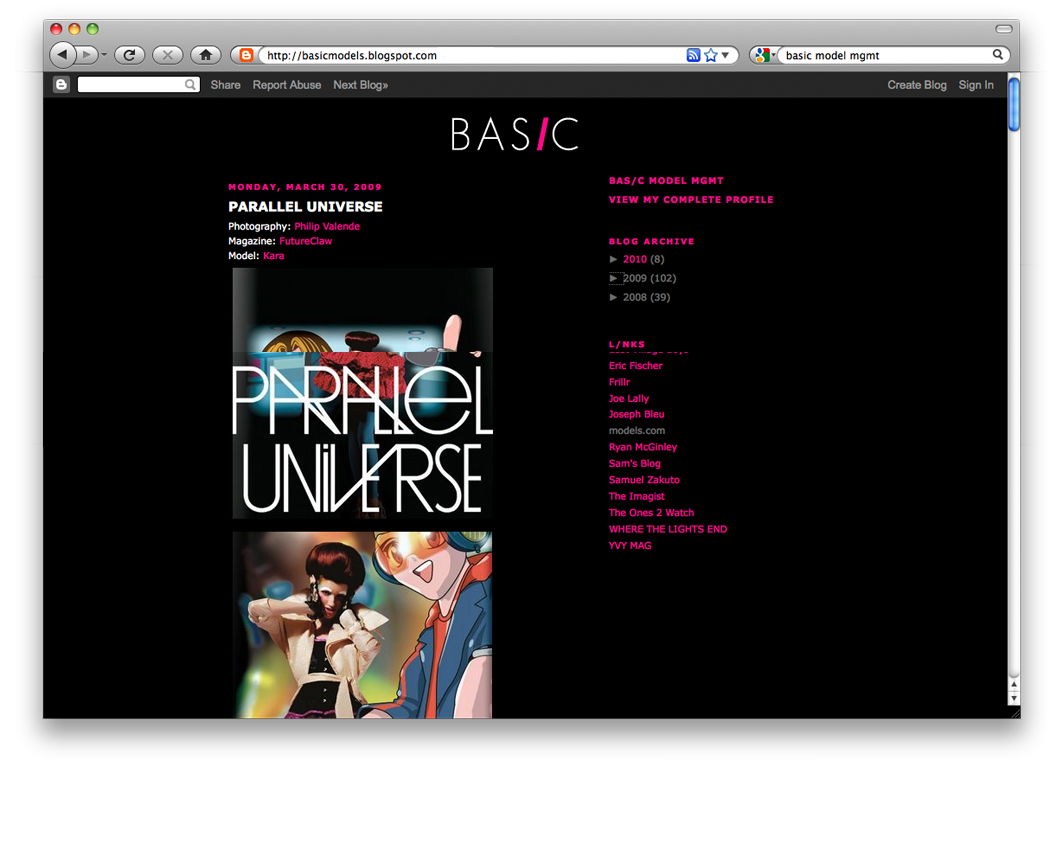Expand the 2010 archive triangle
The image size is (1050, 864).
pyautogui.click(x=613, y=259)
